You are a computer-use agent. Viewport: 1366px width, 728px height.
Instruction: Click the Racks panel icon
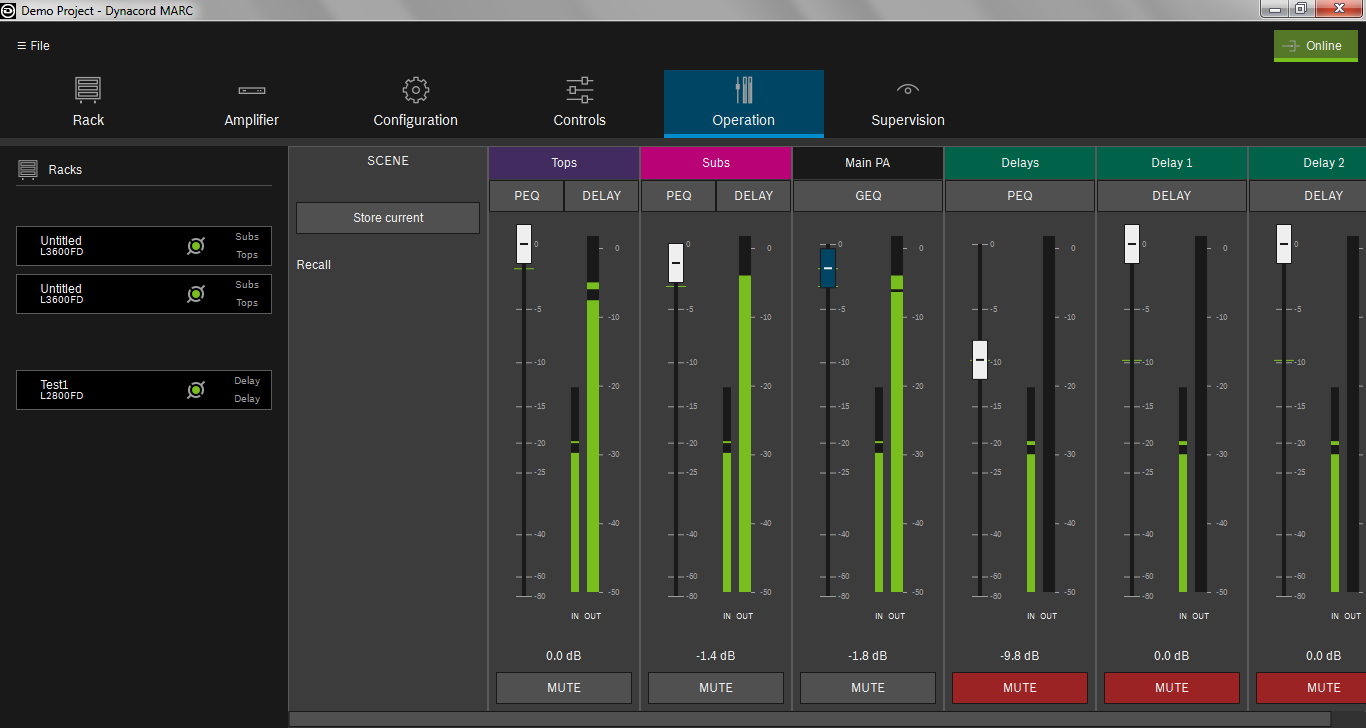coord(28,170)
